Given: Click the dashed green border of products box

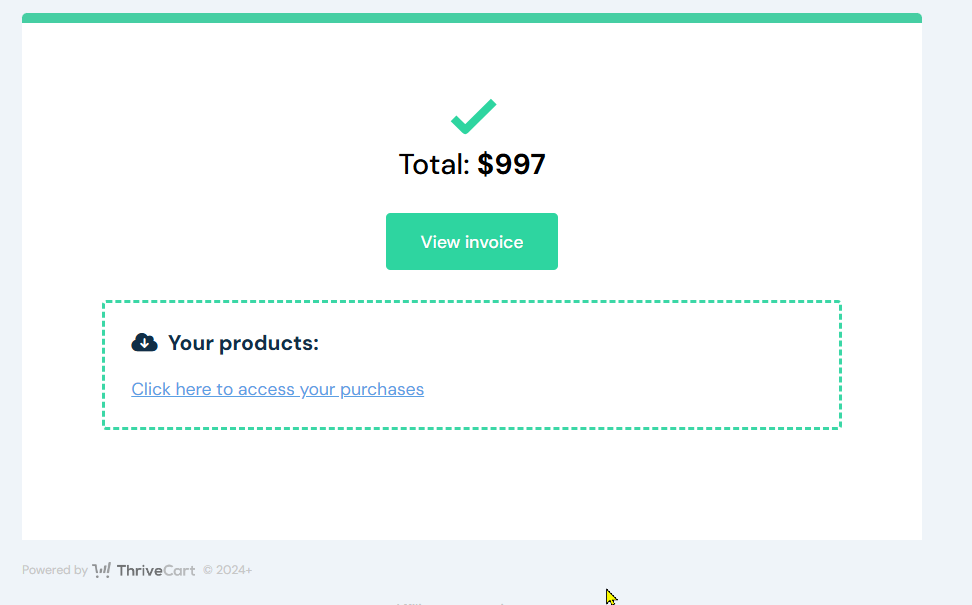Looking at the screenshot, I should click(x=472, y=302).
